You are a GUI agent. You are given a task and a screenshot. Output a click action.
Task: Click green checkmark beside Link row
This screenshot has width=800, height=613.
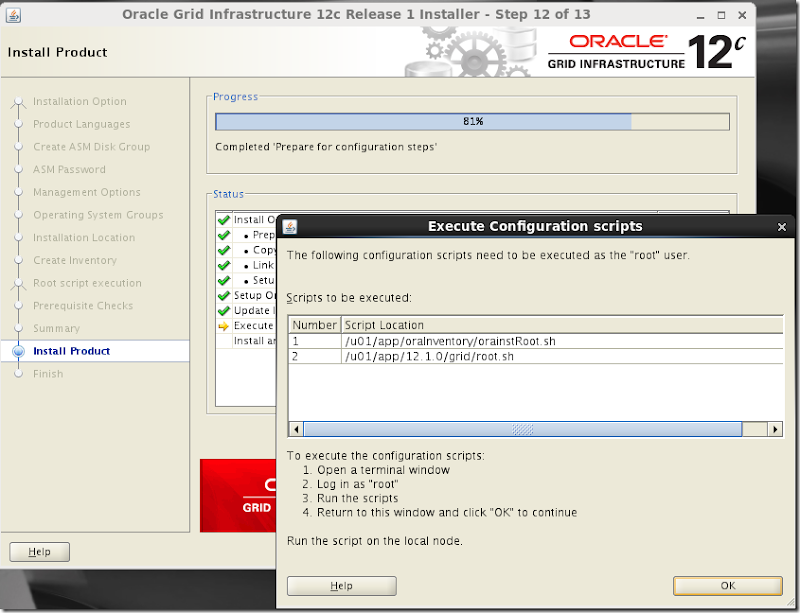(223, 265)
